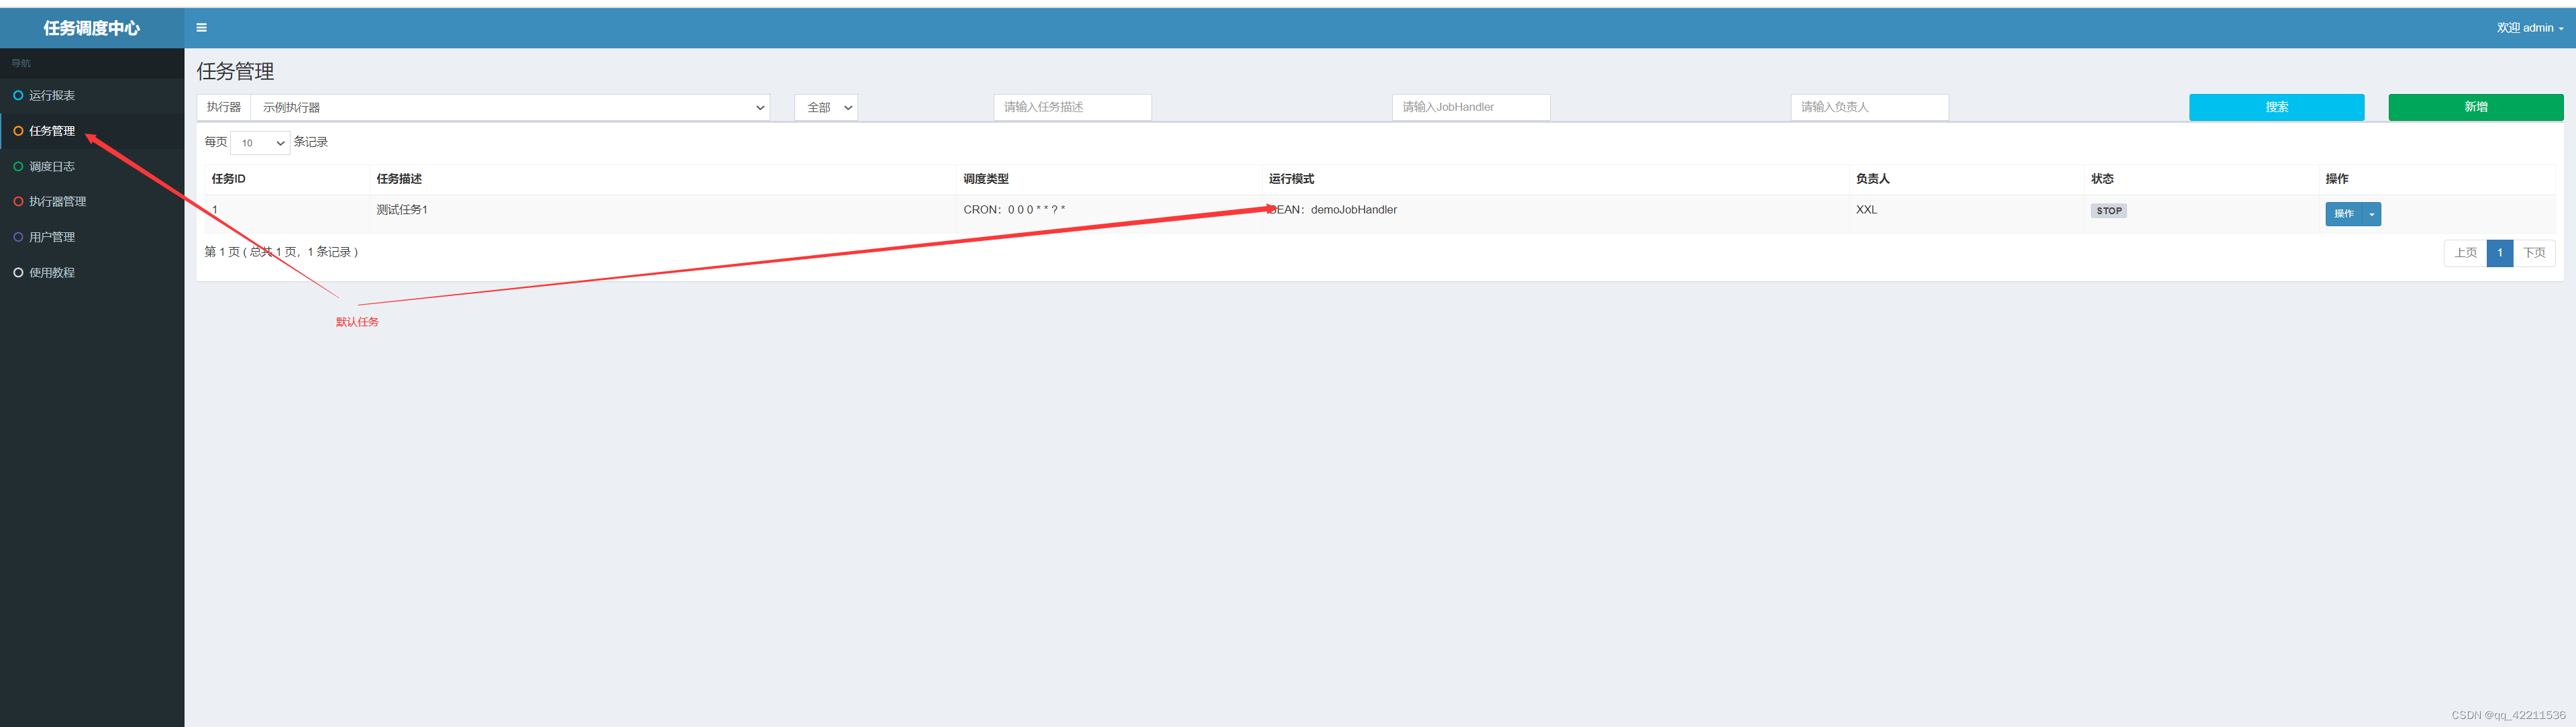Click the green 新增 button

click(2475, 107)
